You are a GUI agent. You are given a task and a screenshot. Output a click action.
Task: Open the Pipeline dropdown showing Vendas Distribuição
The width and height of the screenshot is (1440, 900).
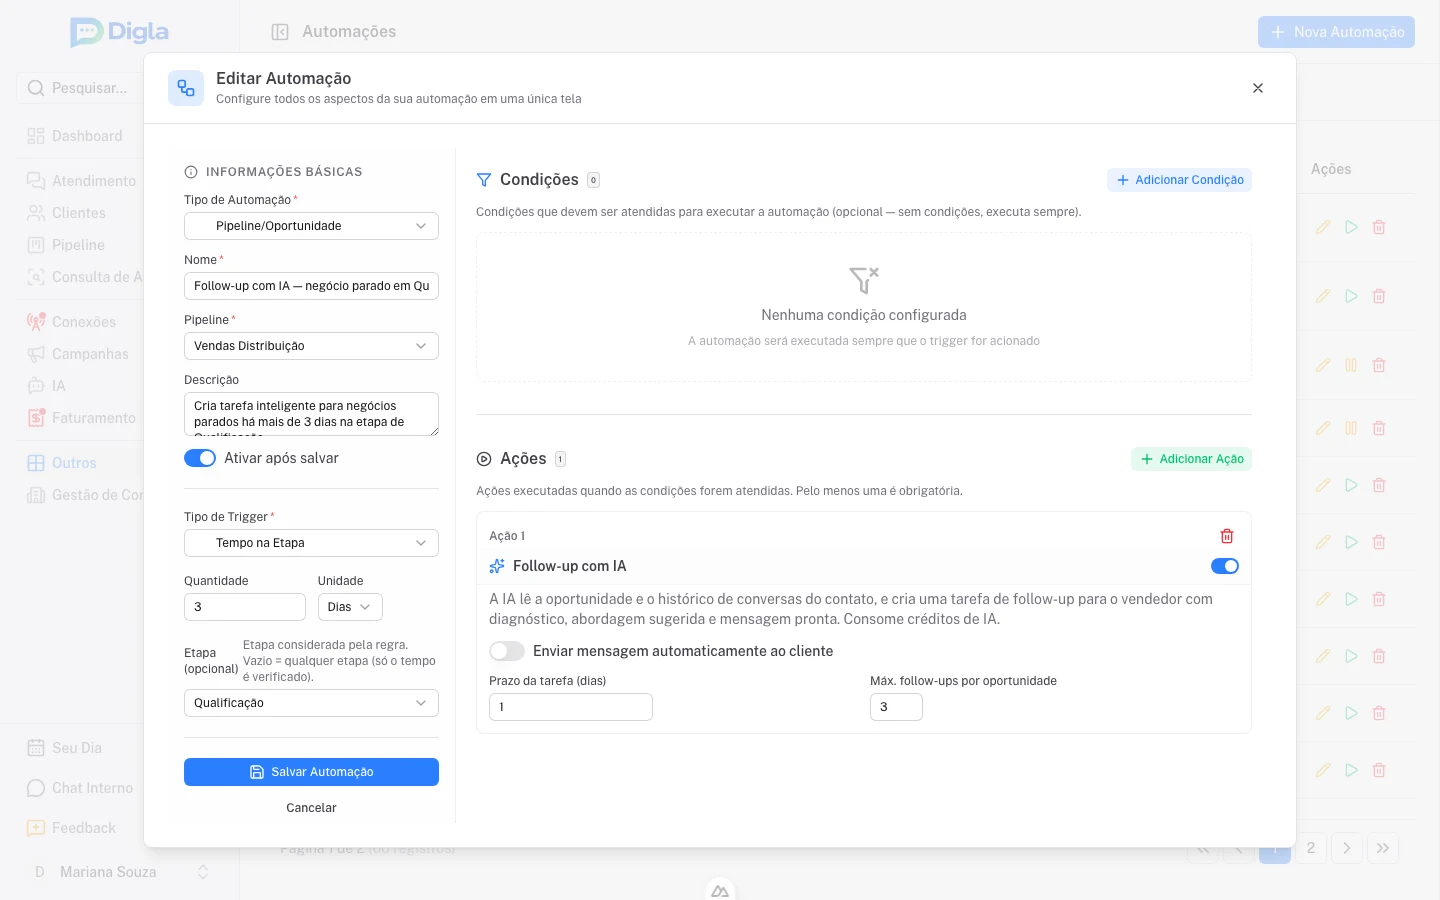311,346
